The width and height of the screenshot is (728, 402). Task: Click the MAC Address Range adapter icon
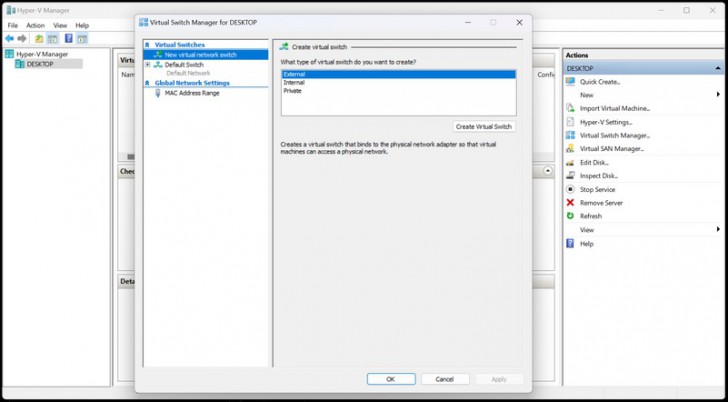tap(158, 93)
